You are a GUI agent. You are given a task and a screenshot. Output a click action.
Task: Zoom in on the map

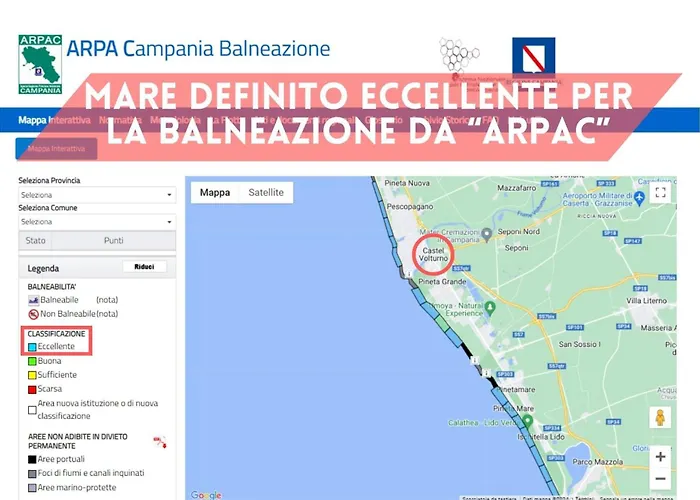(660, 457)
